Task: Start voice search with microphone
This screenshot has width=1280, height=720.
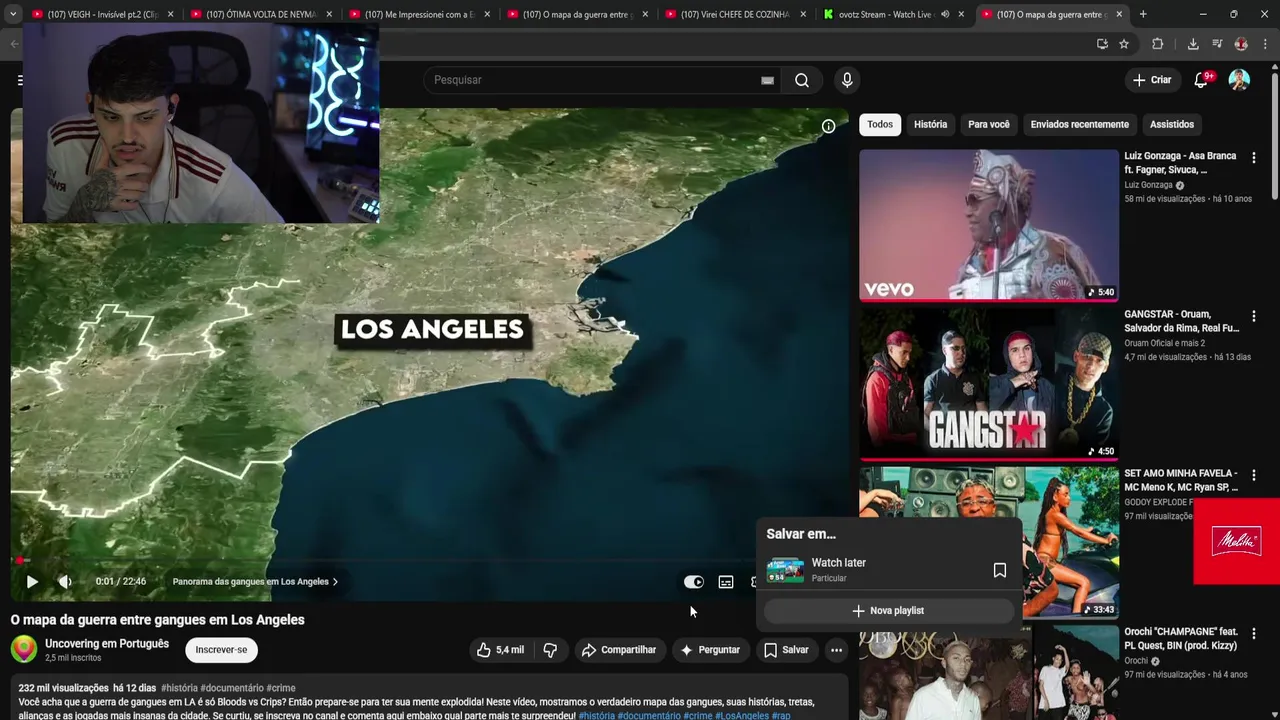Action: [847, 80]
